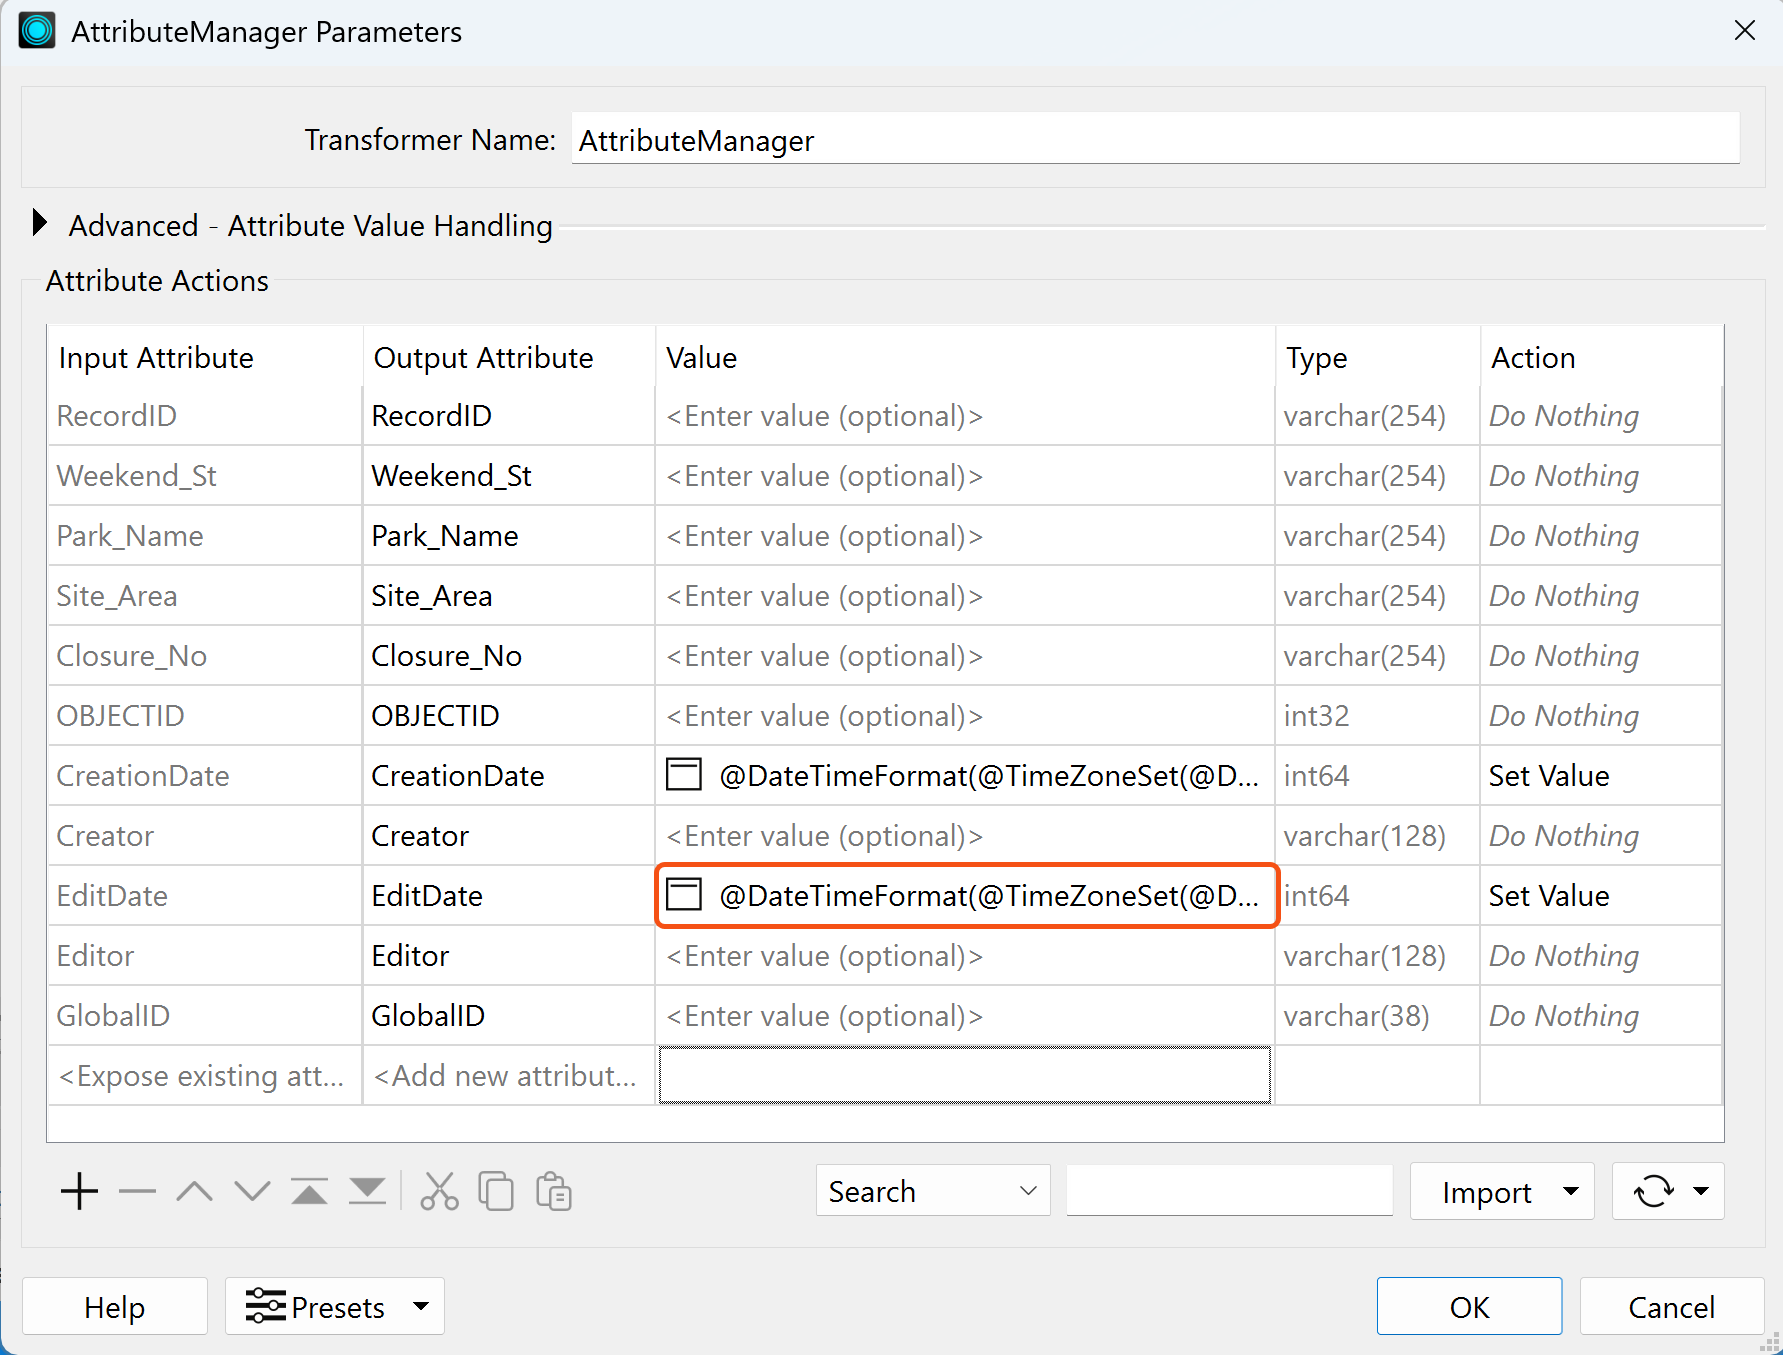1783x1355 pixels.
Task: Move the selected row down
Action: click(x=252, y=1191)
